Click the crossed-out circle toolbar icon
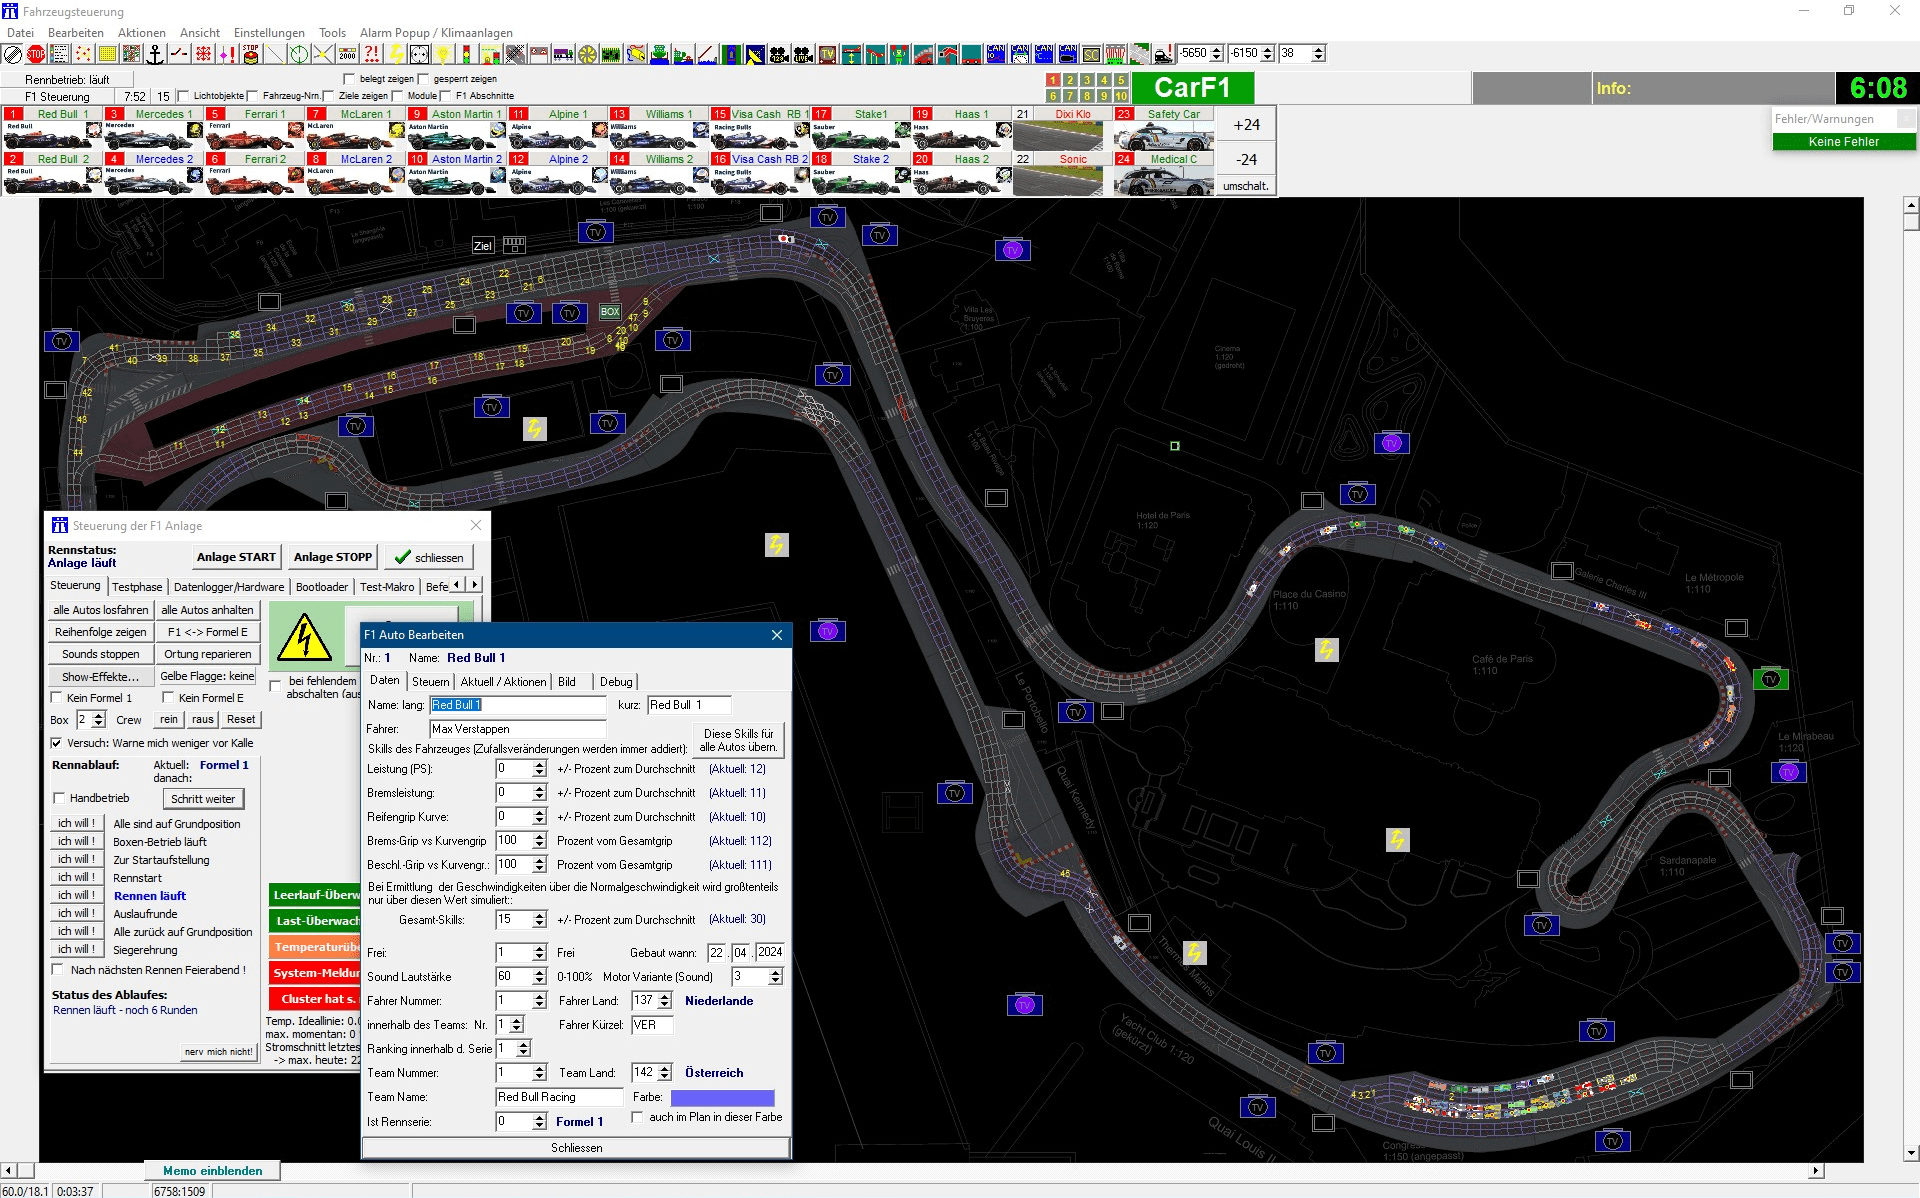The width and height of the screenshot is (1920, 1198). [12, 54]
